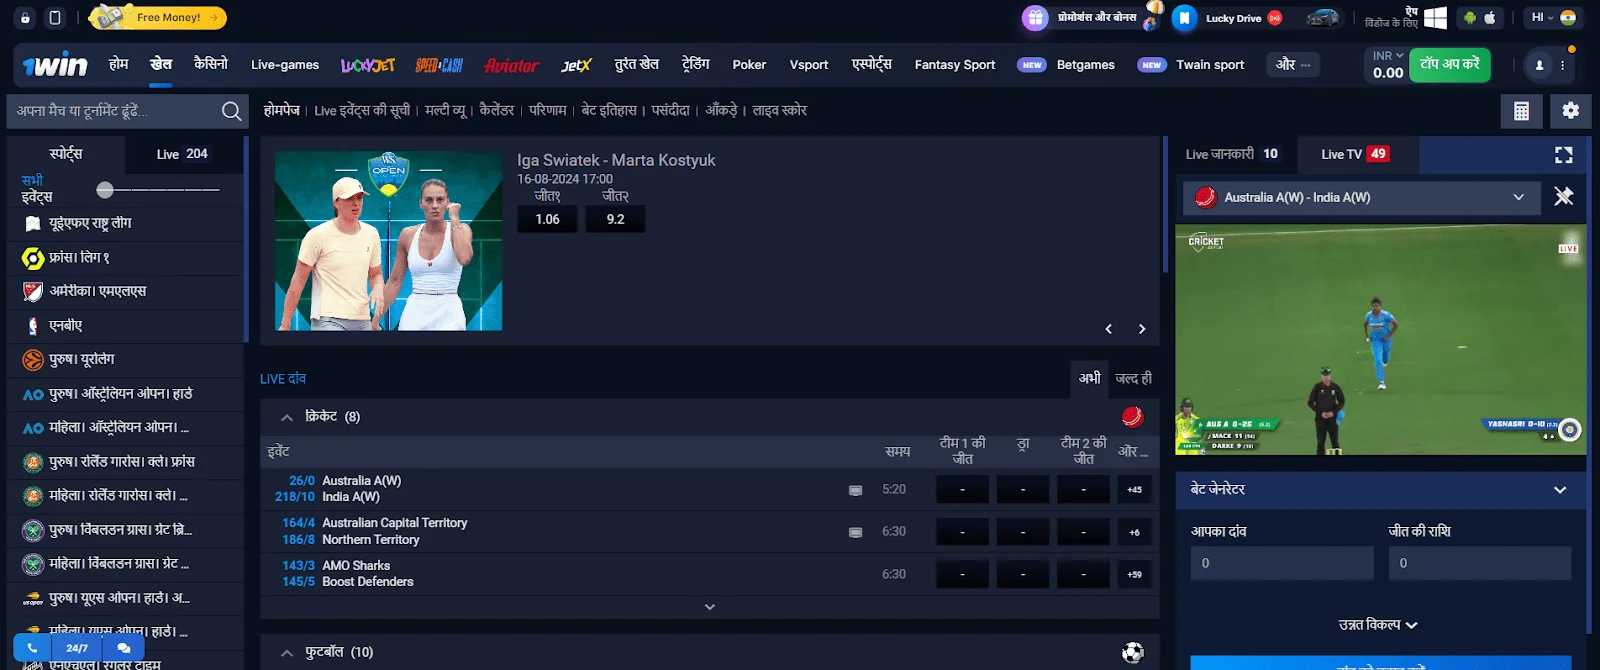Click live stream icon for Australian Capital Territory
This screenshot has height=670, width=1600.
[855, 533]
